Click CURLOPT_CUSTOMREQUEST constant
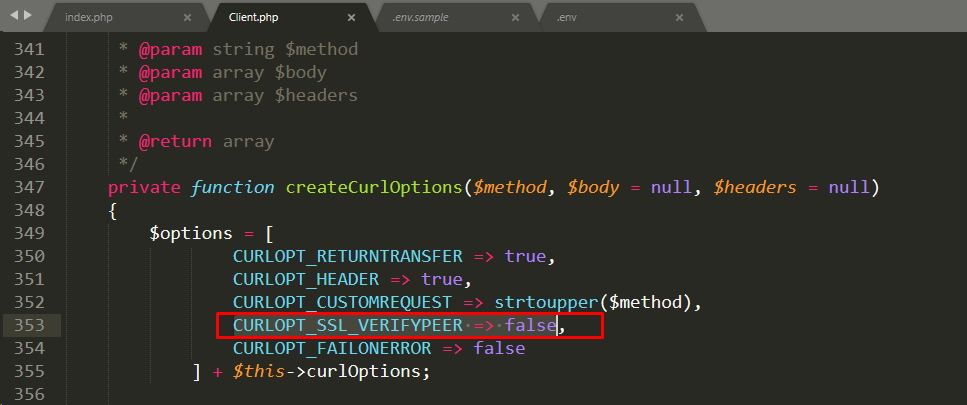The width and height of the screenshot is (967, 405). (x=342, y=302)
